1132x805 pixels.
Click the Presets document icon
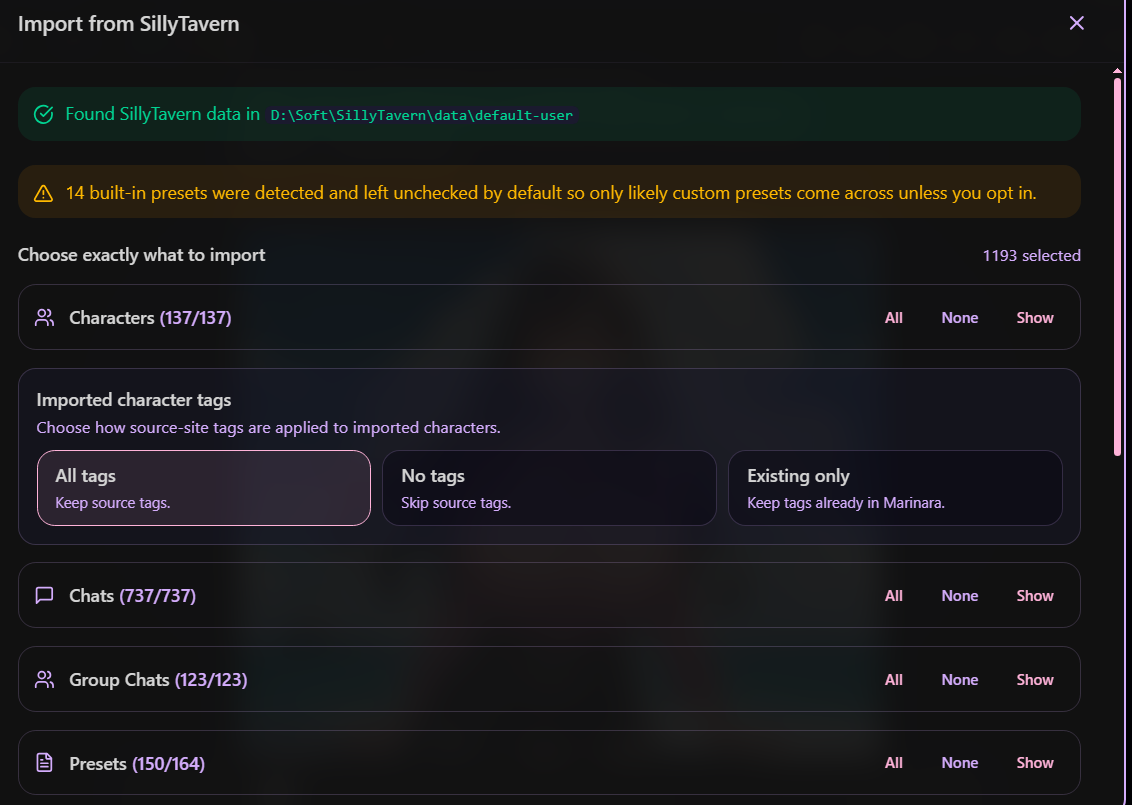click(45, 763)
